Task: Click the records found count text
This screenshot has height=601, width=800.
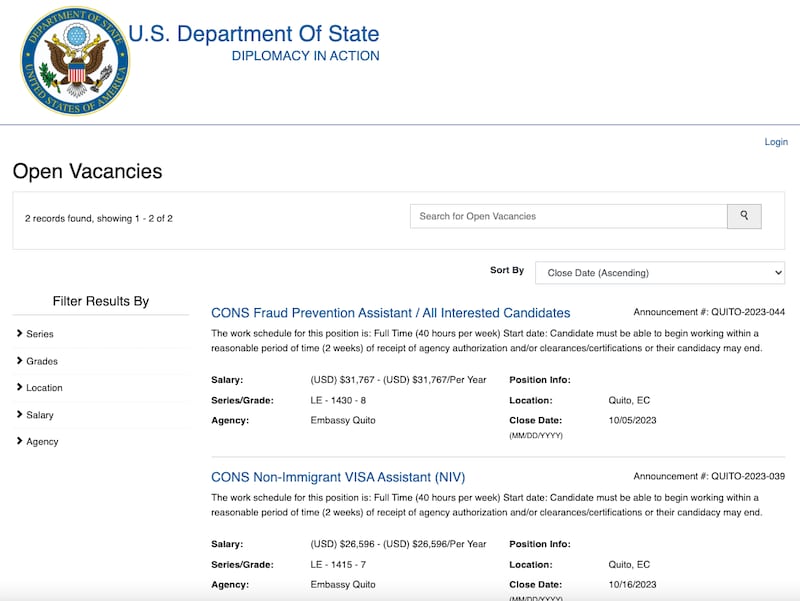Action: 99,218
